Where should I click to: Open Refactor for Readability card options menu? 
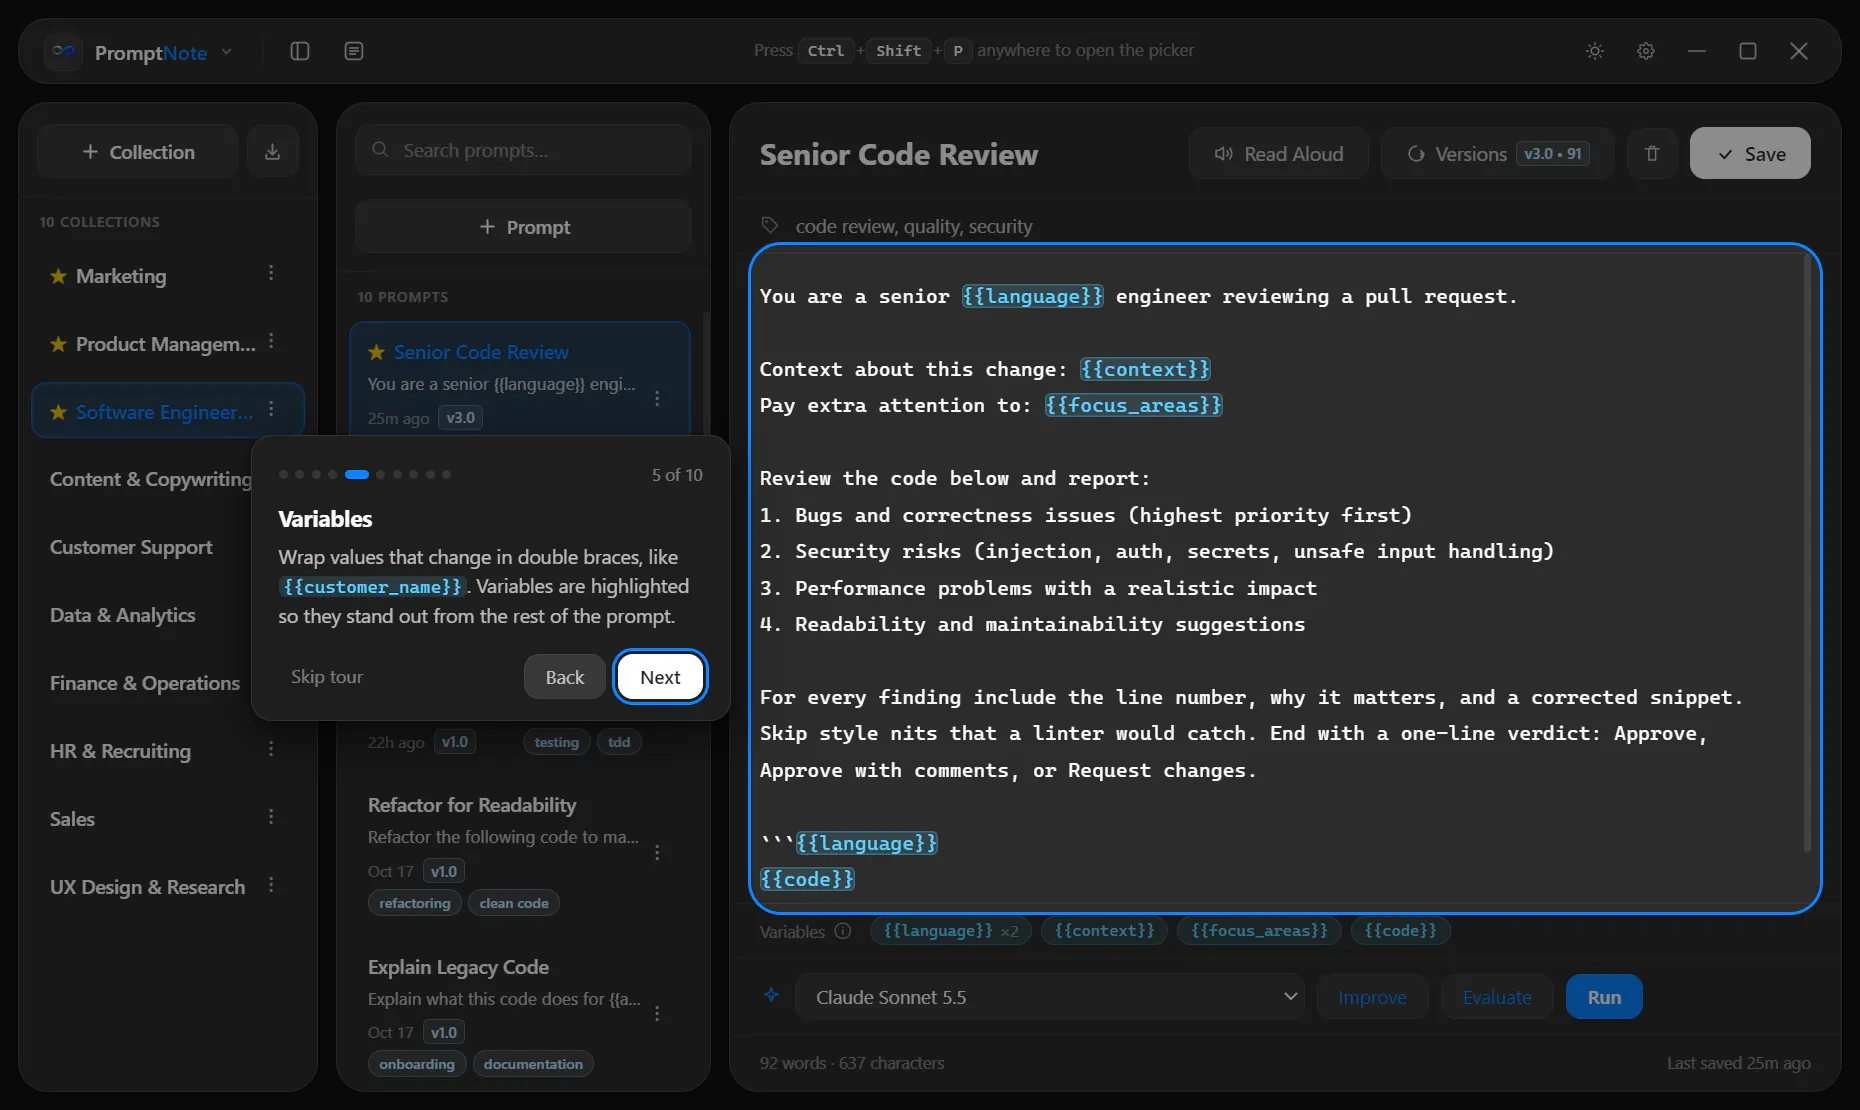tap(657, 852)
